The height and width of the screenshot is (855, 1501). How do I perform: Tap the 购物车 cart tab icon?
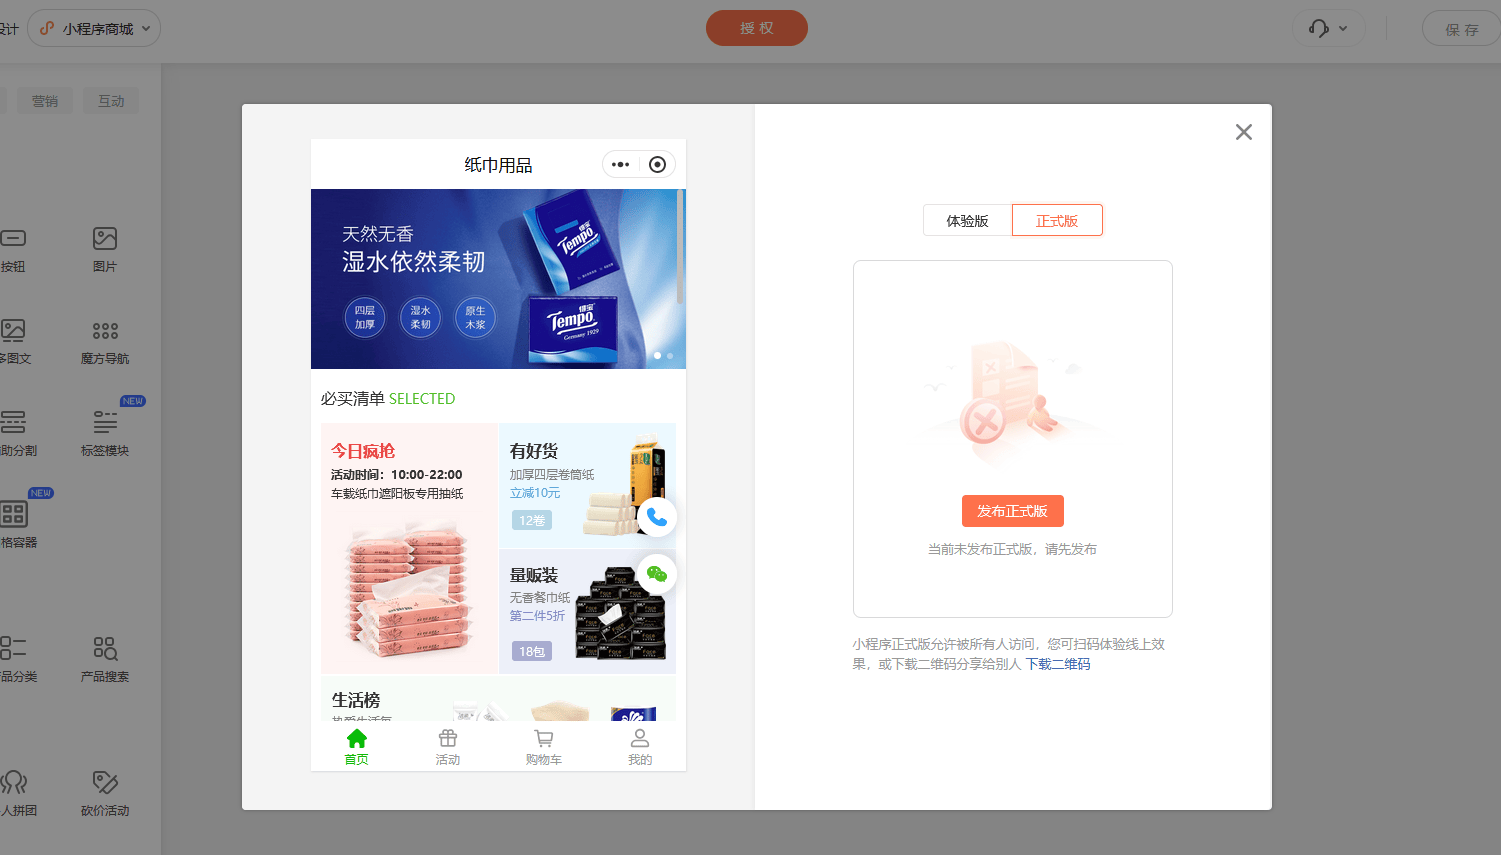pyautogui.click(x=543, y=739)
